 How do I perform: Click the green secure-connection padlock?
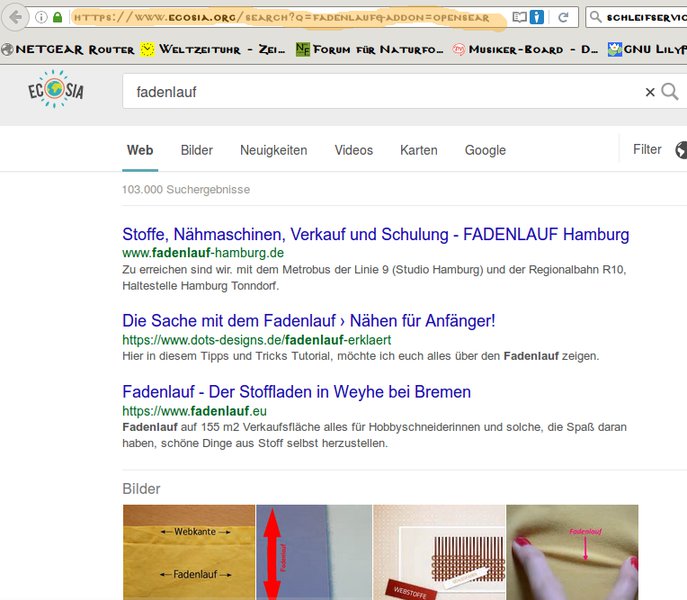point(57,18)
